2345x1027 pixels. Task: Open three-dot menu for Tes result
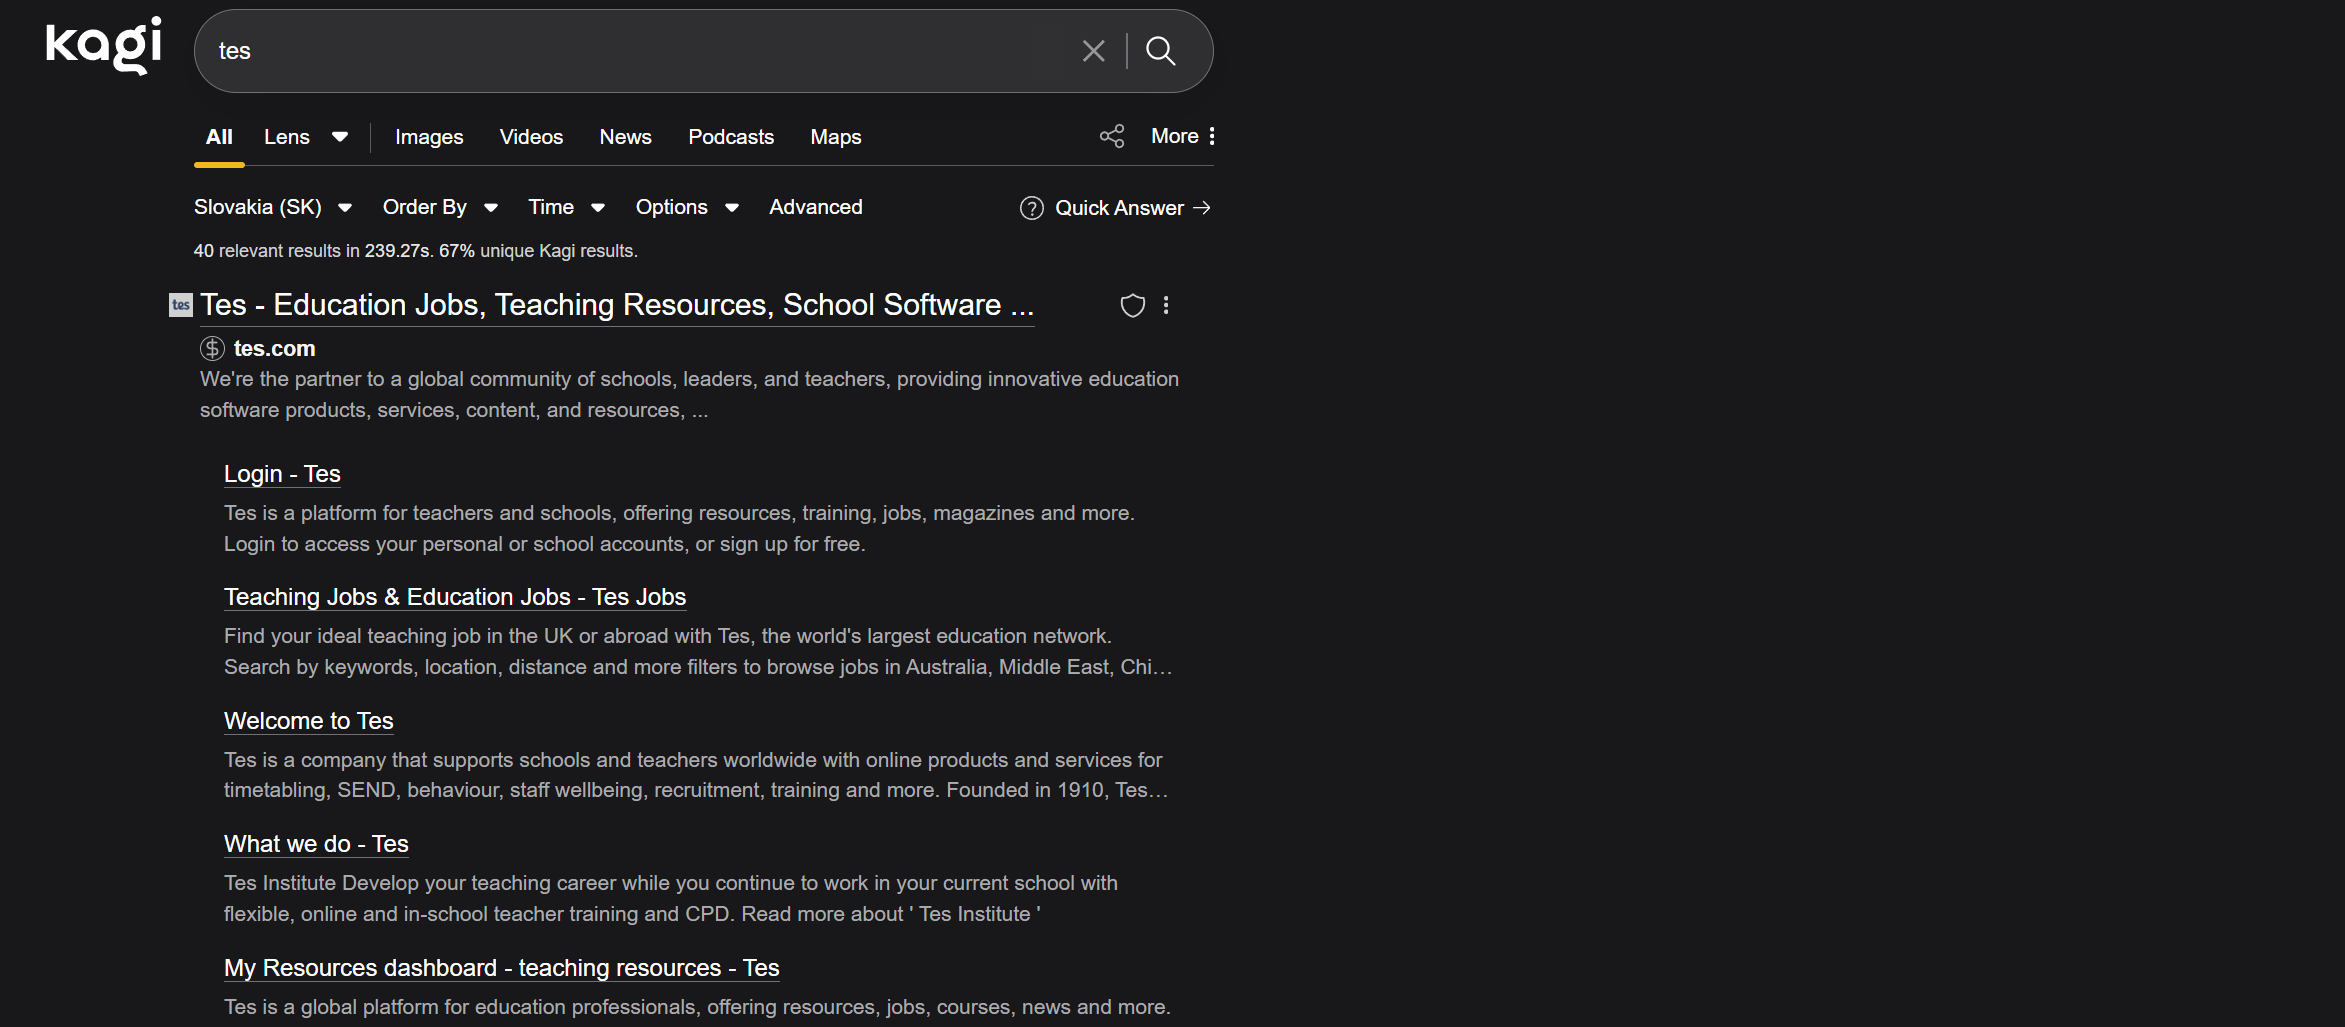click(x=1166, y=306)
